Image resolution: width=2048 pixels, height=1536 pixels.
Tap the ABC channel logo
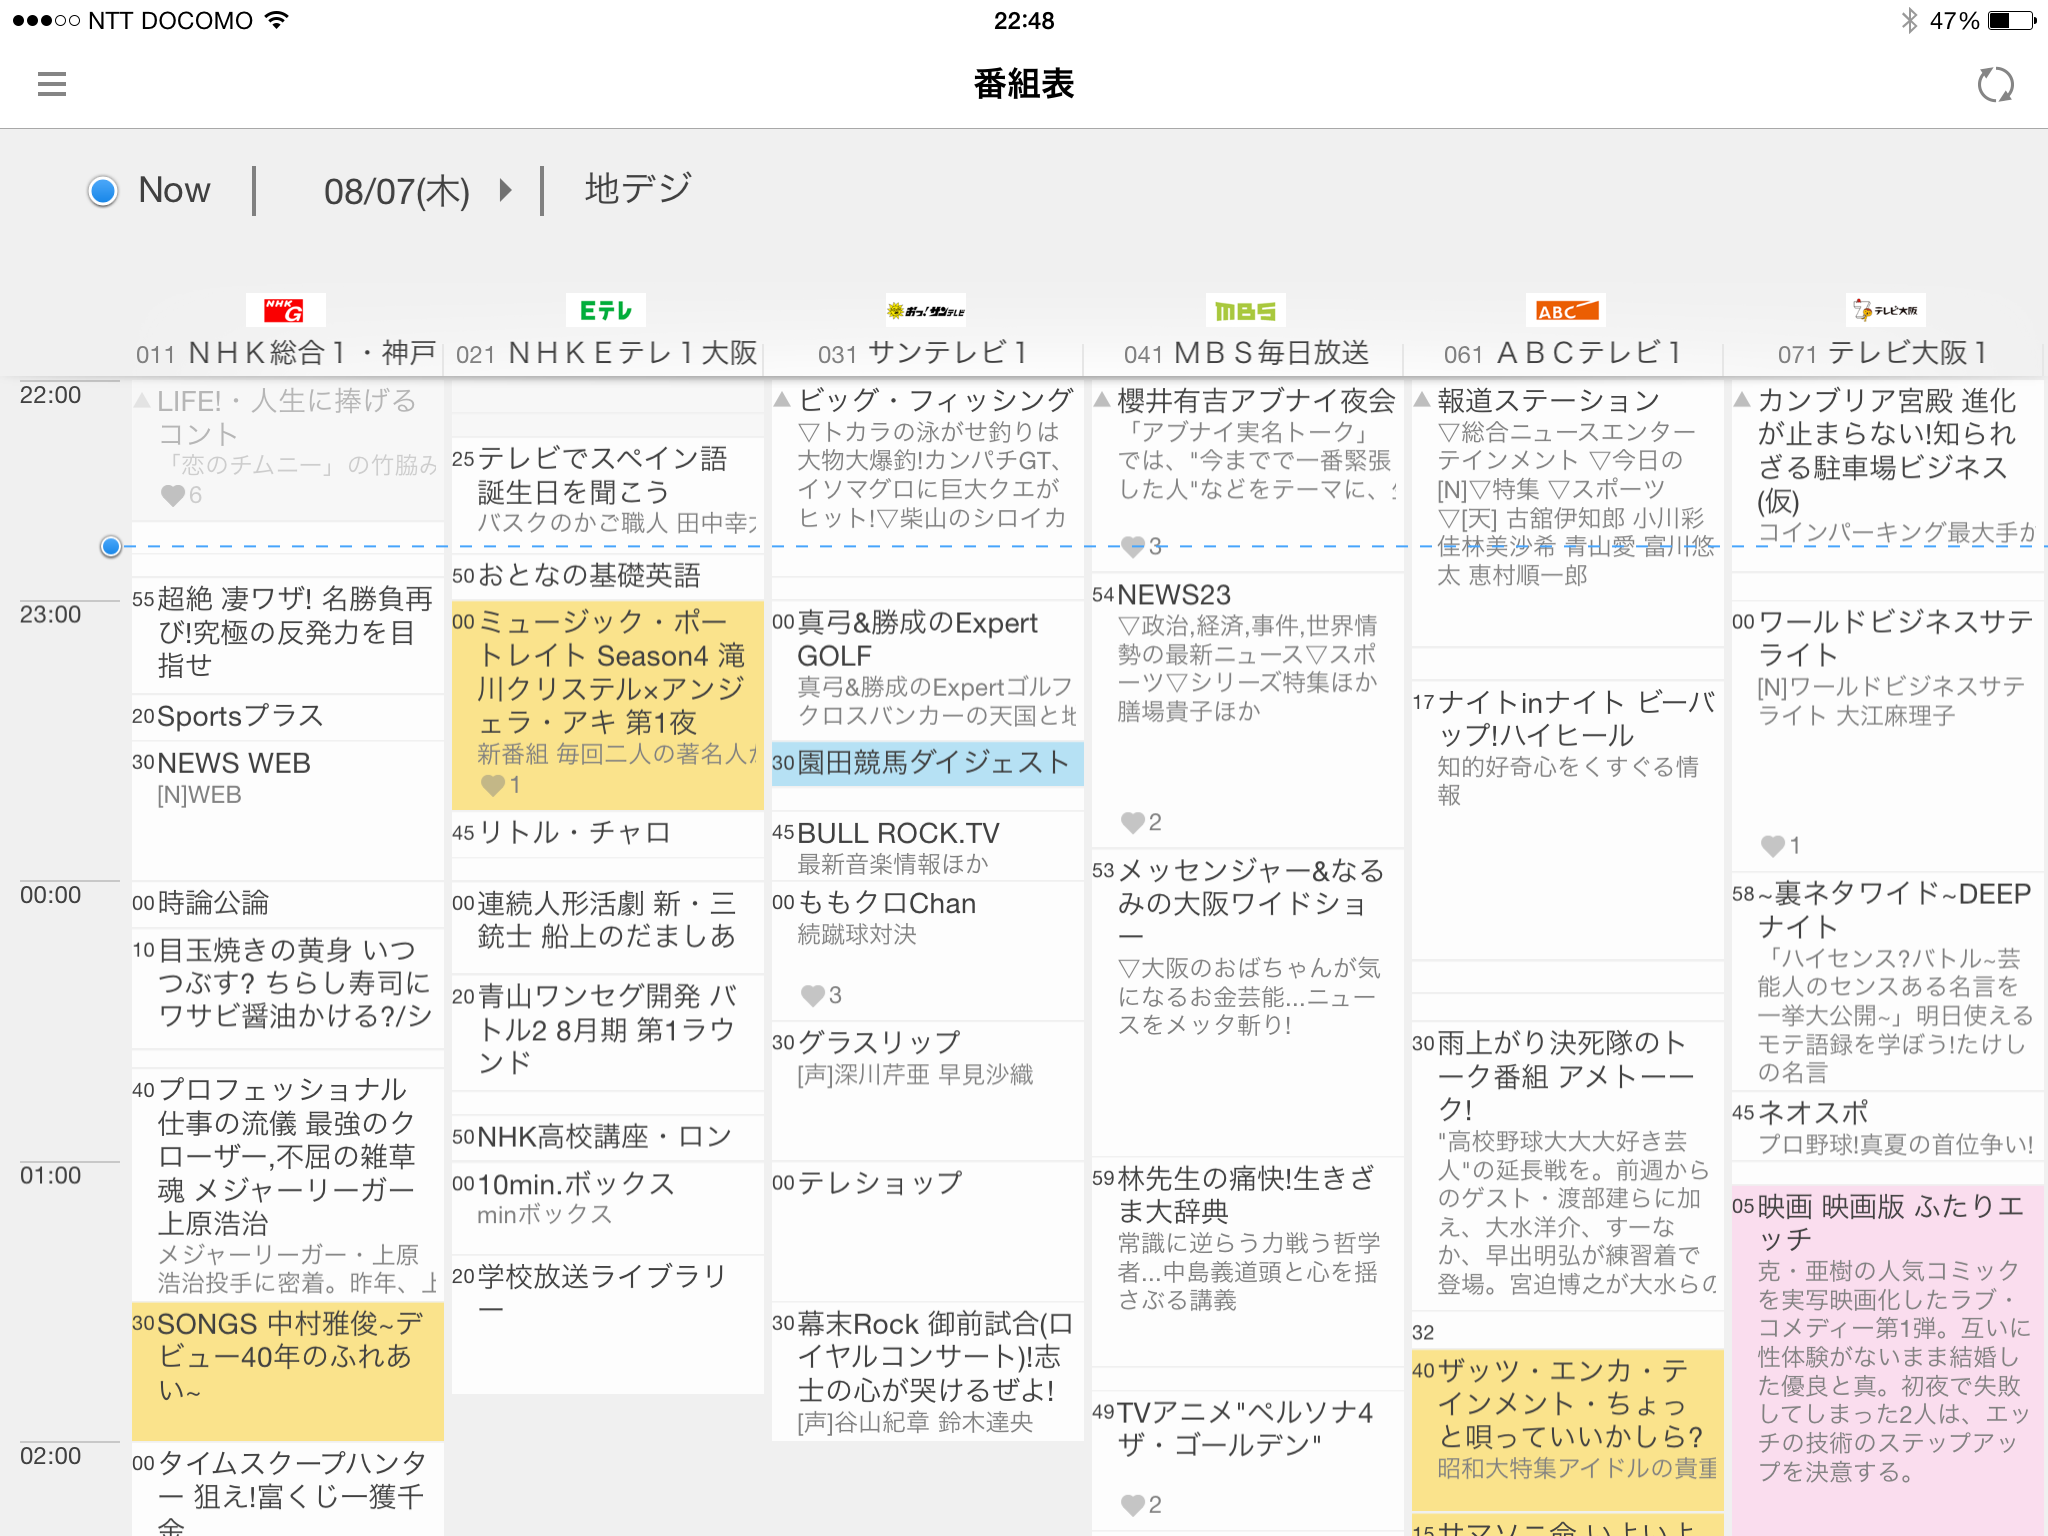click(x=1566, y=310)
